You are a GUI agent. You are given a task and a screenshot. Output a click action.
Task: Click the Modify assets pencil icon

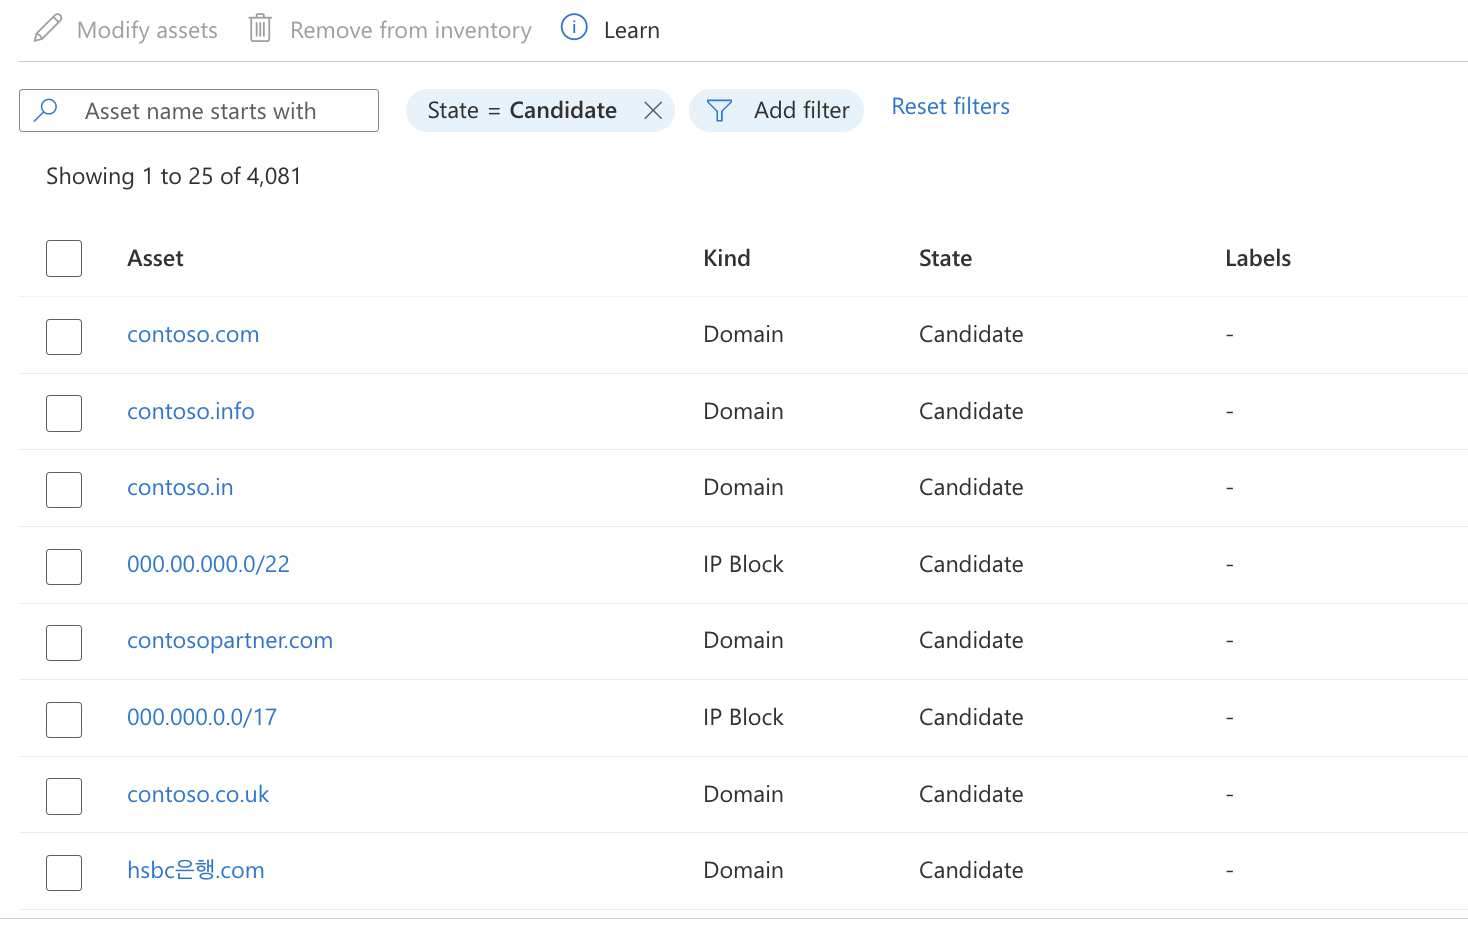pos(48,29)
